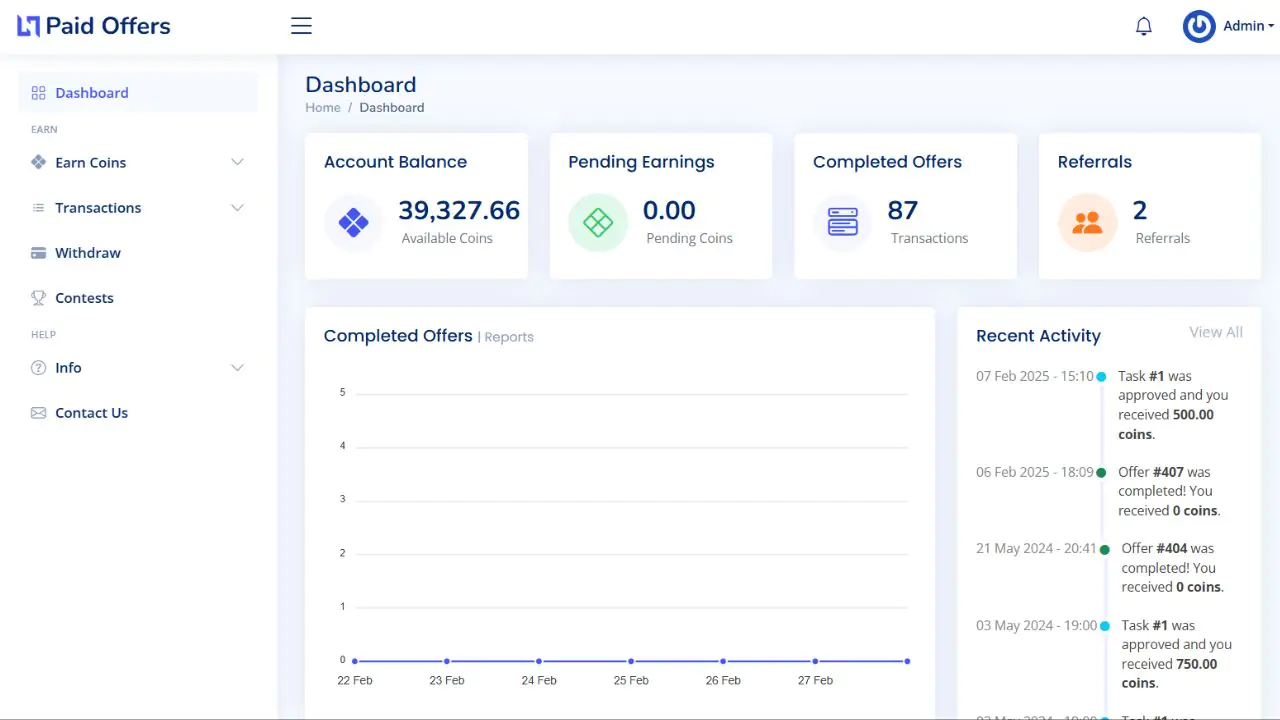Viewport: 1280px width, 720px height.
Task: Click the Referrals people icon
Action: pyautogui.click(x=1087, y=222)
